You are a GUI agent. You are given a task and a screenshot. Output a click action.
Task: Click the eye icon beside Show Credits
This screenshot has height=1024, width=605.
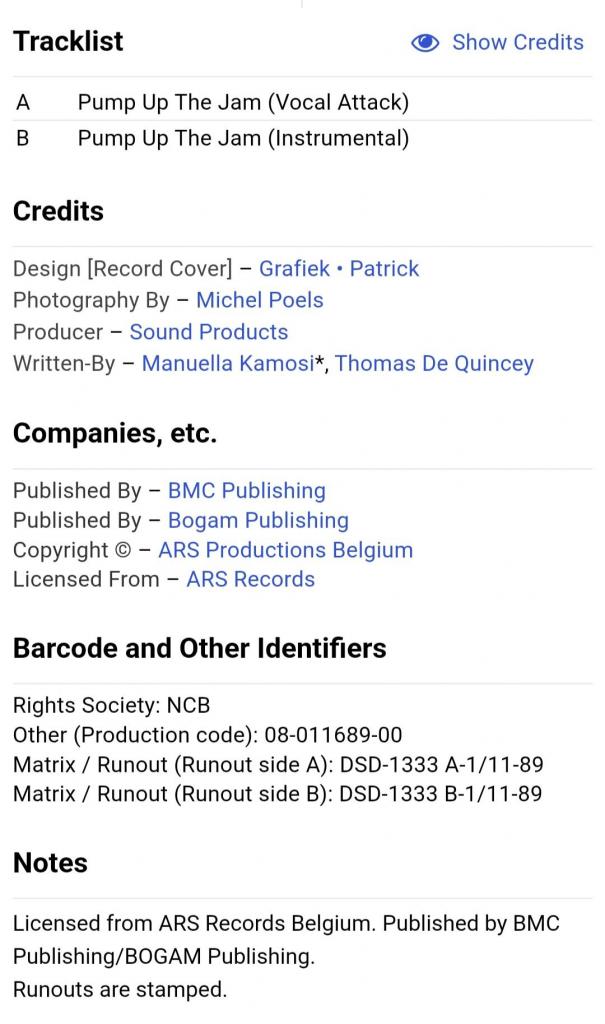click(425, 43)
